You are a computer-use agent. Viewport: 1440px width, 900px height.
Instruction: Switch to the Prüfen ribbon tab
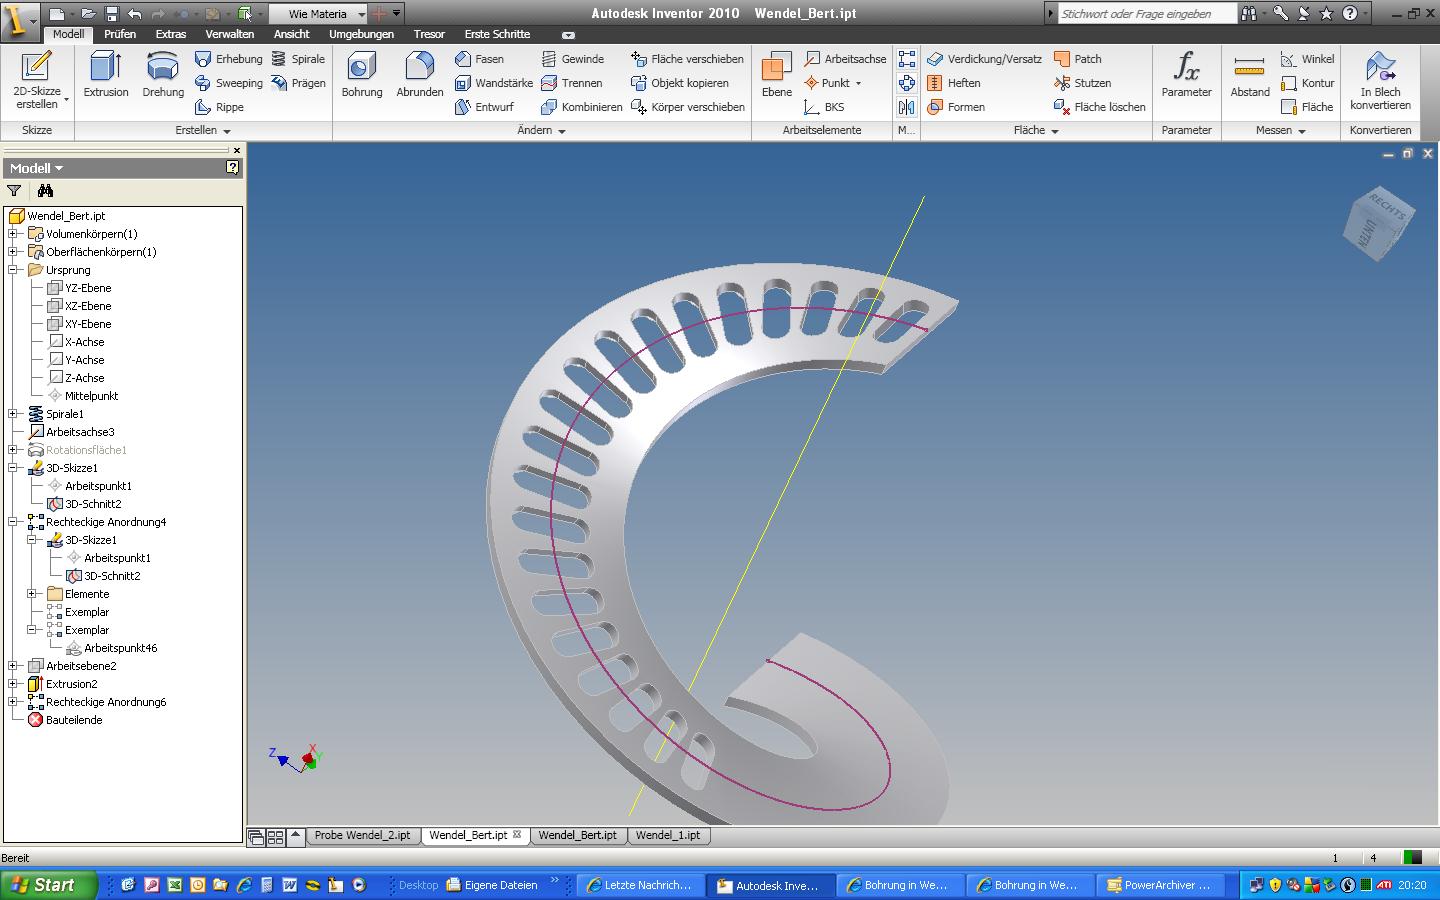coord(120,34)
